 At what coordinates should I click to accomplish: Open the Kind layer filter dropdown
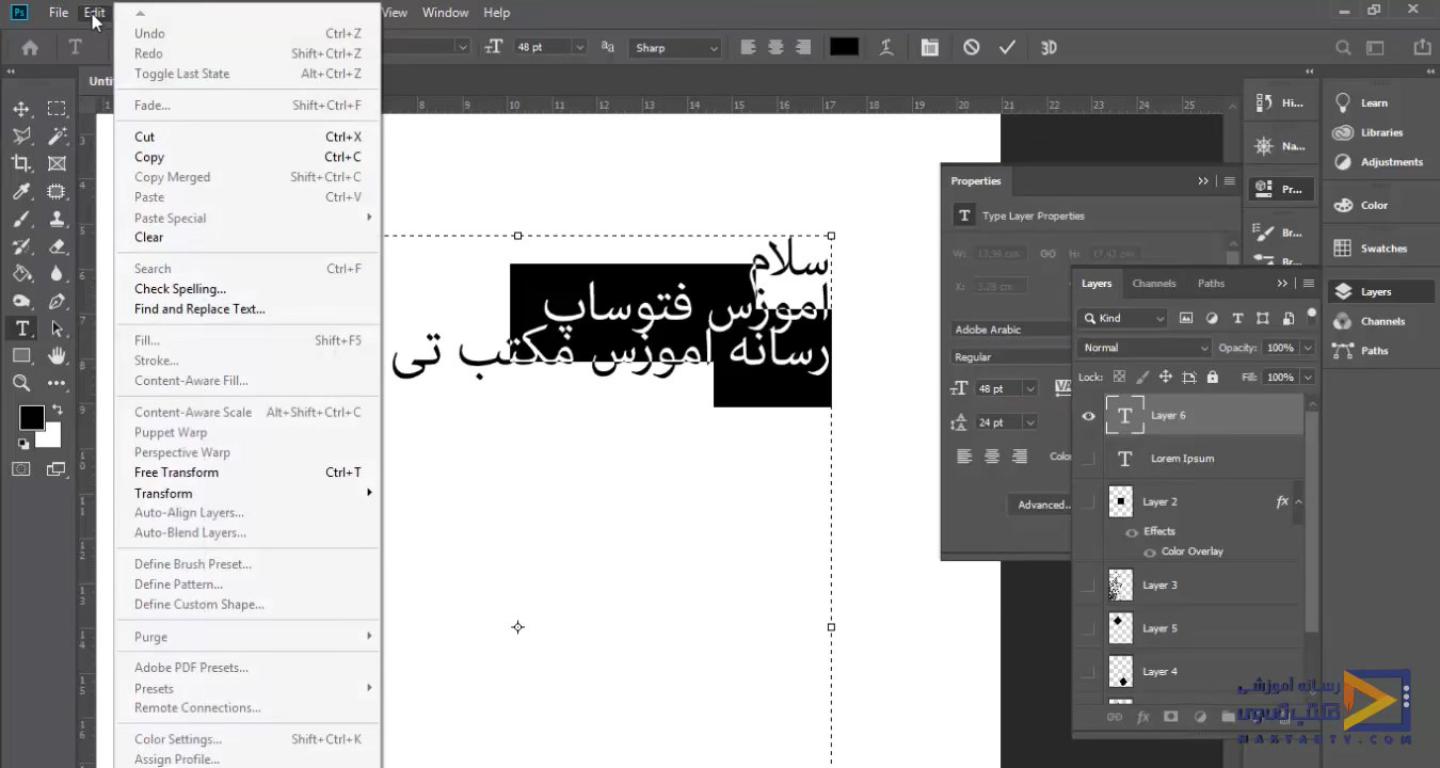click(x=1122, y=318)
